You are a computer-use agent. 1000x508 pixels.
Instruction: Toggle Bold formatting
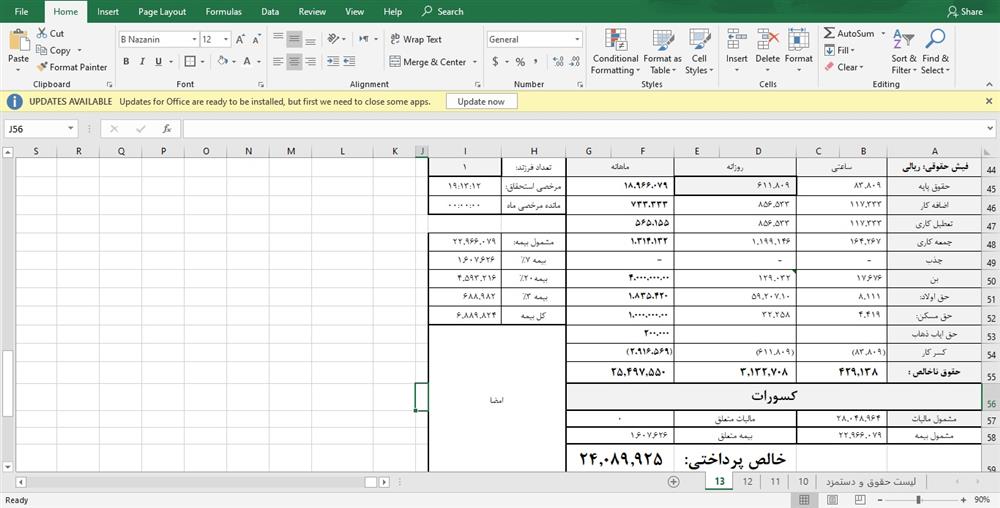[127, 62]
